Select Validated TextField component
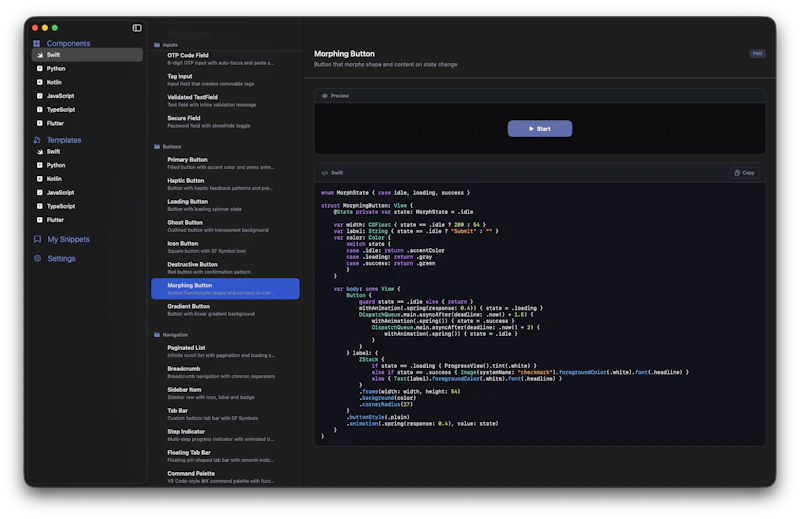 coord(226,101)
